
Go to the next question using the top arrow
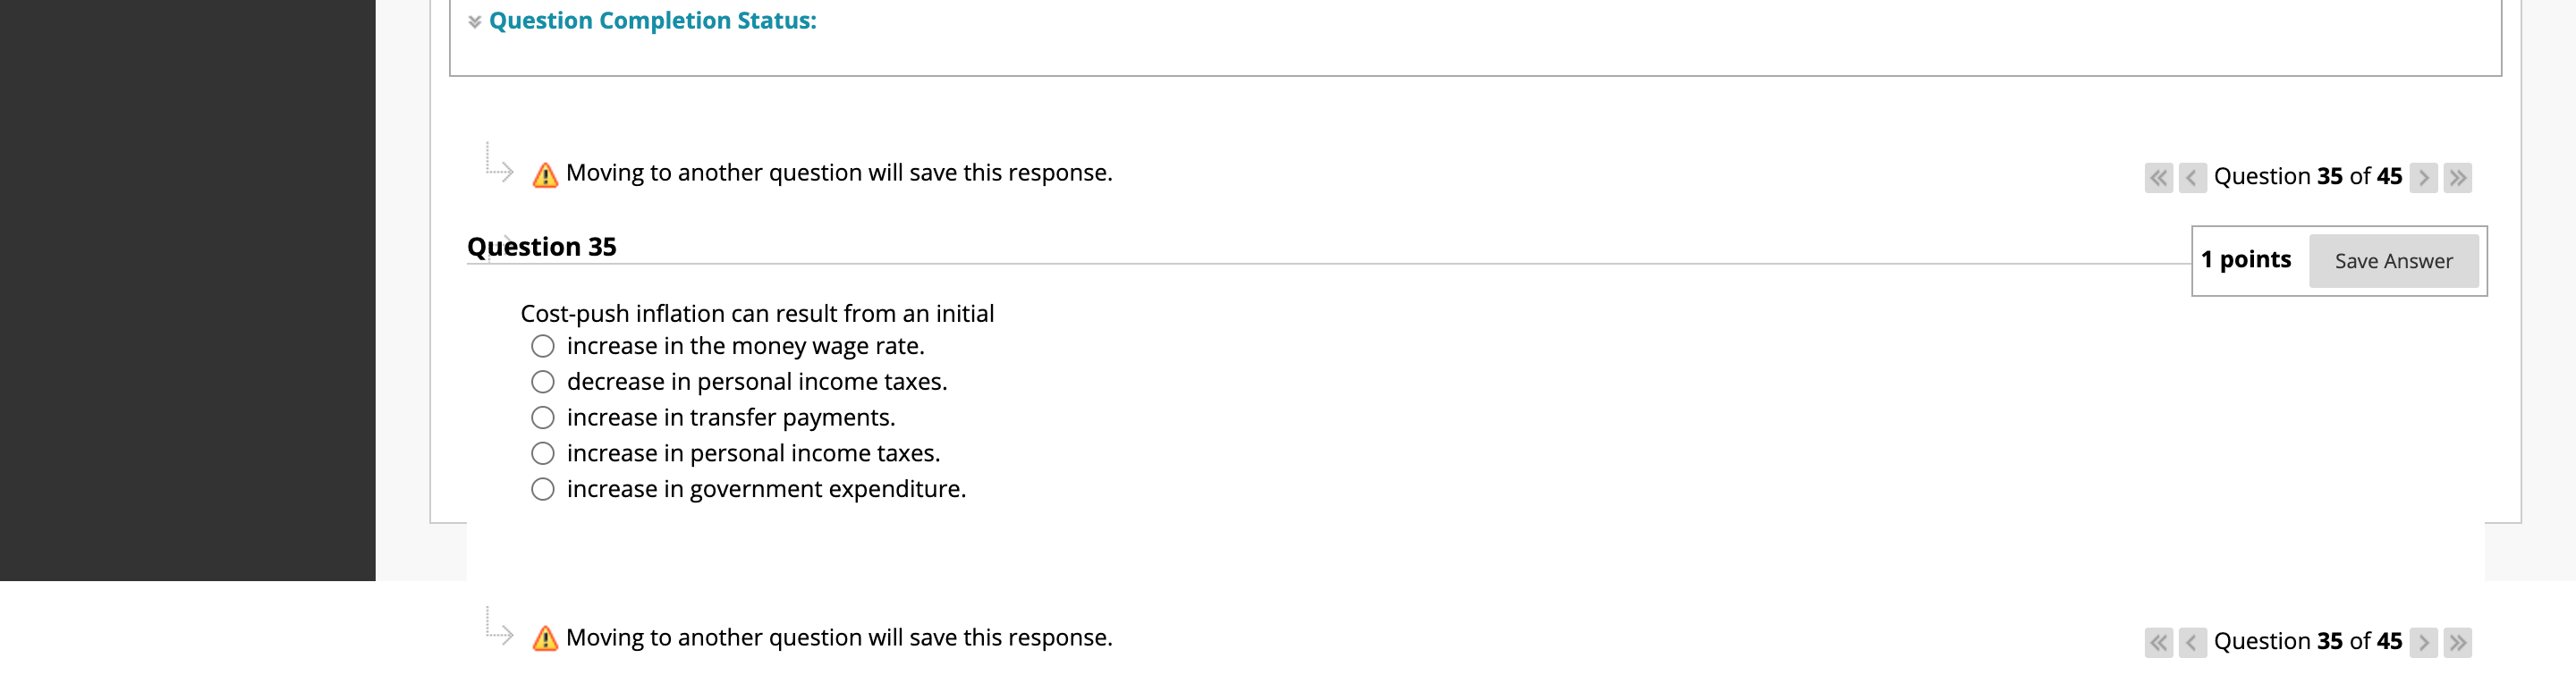click(x=2424, y=178)
